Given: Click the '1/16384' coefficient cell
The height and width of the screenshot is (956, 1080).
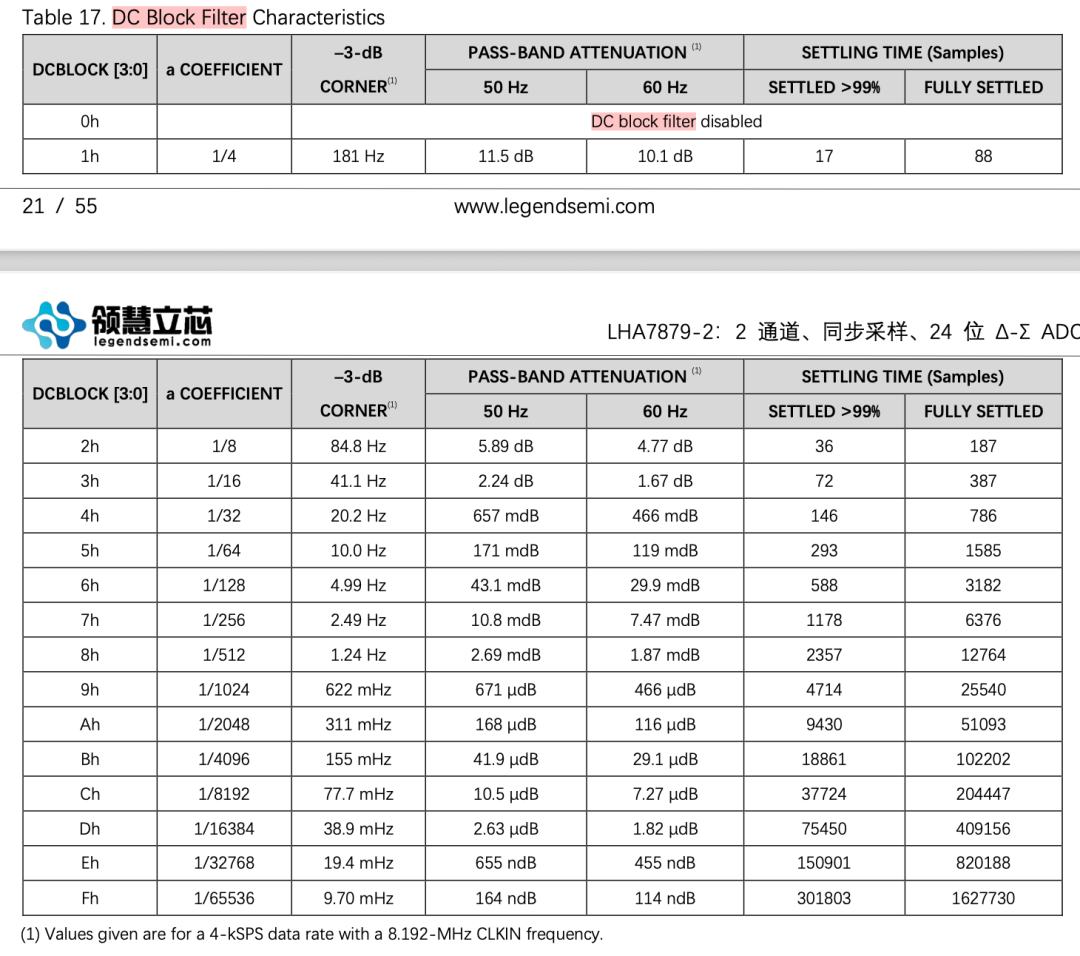Looking at the screenshot, I should click(x=224, y=829).
